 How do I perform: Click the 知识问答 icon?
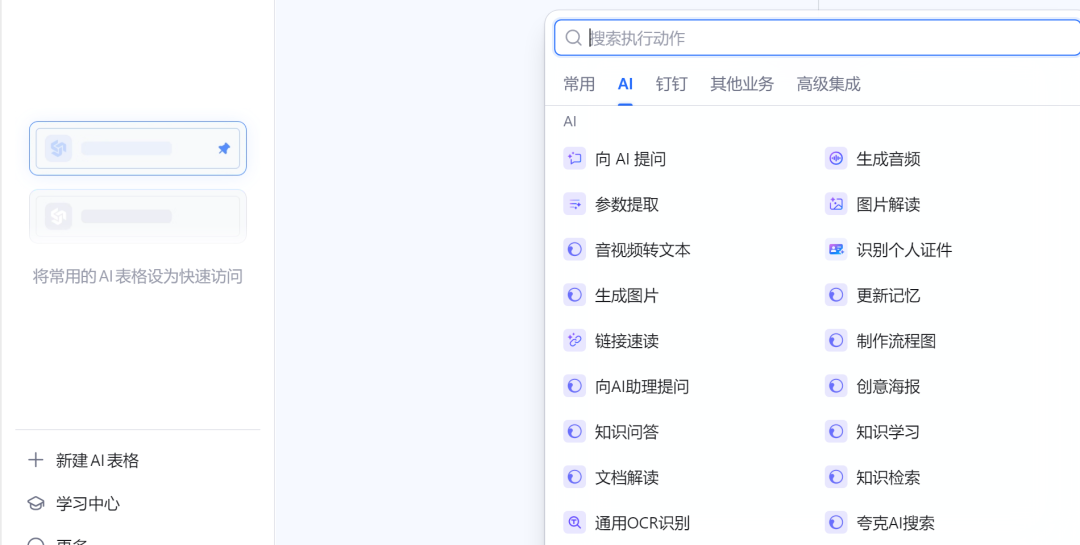coord(574,431)
